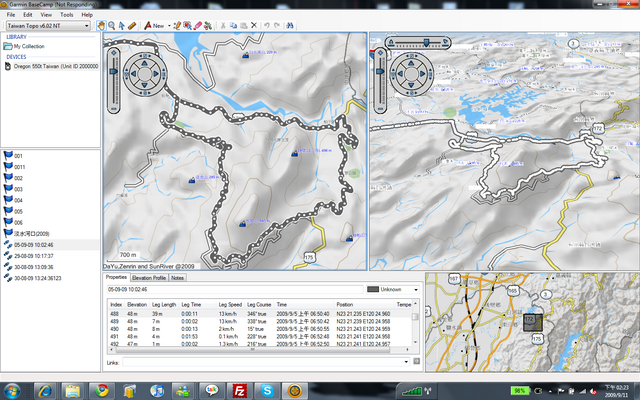The width and height of the screenshot is (640, 400).
Task: Redo the last action
Action: tap(277, 26)
